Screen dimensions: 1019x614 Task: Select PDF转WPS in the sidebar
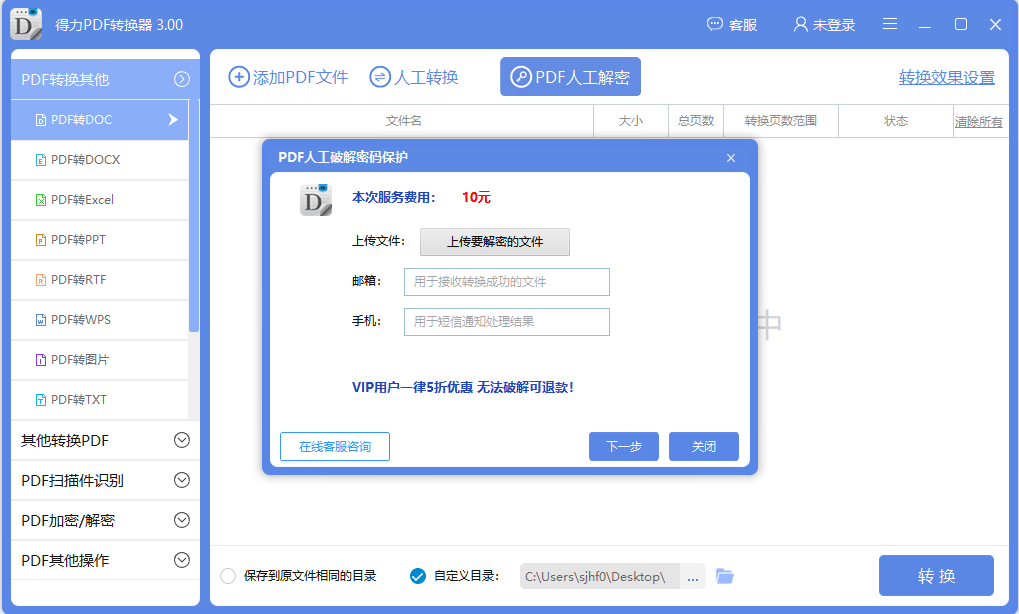pos(99,320)
